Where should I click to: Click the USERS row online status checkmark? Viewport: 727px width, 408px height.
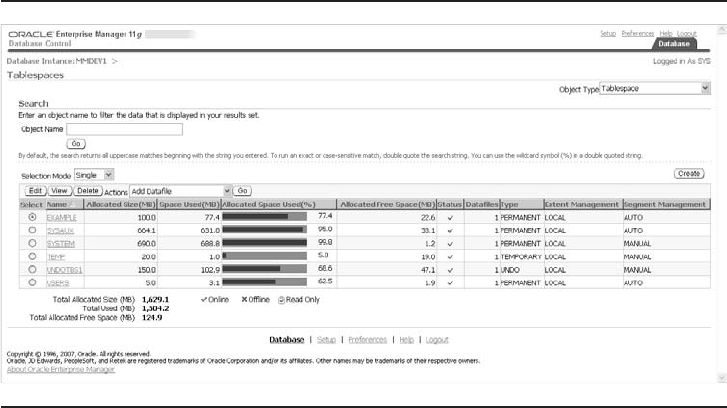point(450,283)
